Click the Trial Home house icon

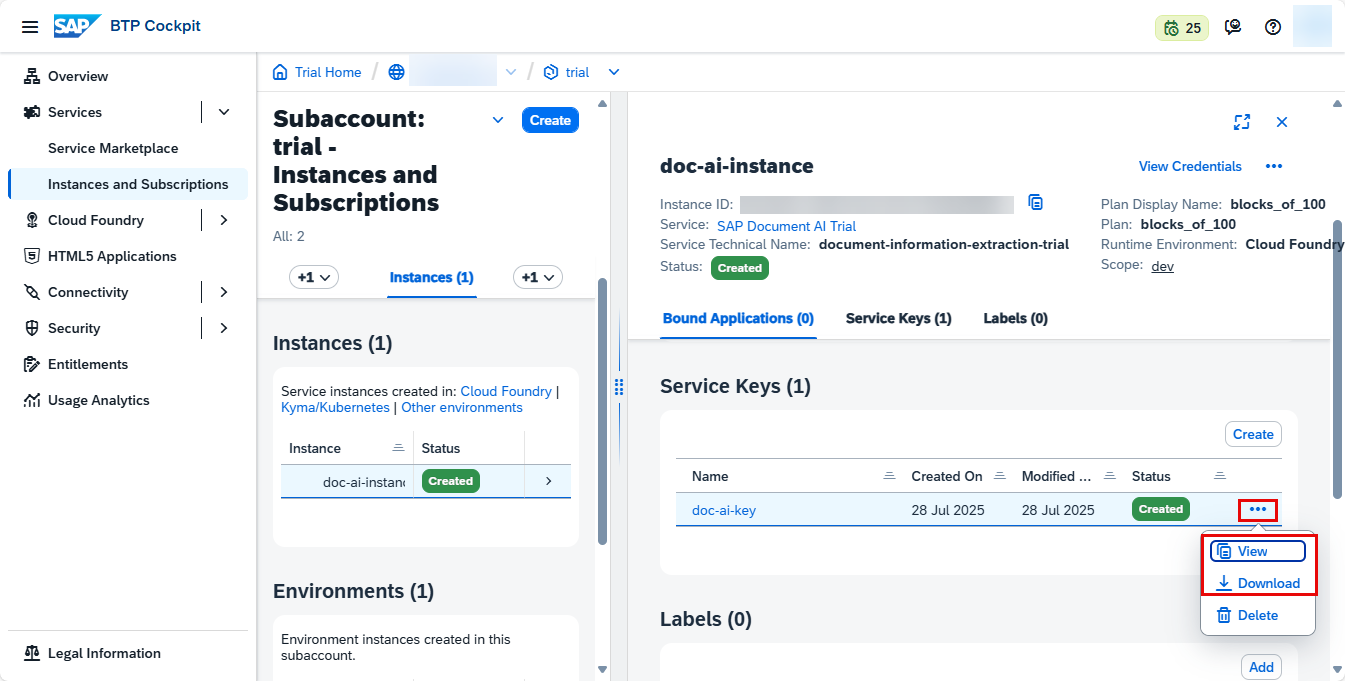click(280, 72)
